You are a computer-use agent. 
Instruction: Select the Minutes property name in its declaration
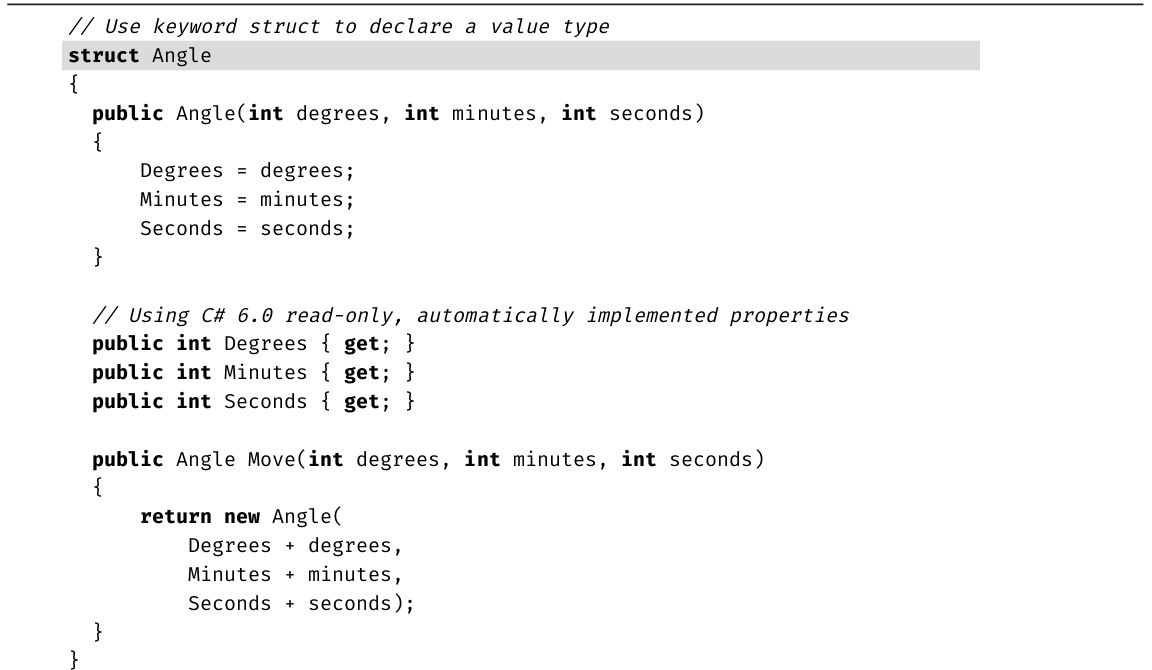pyautogui.click(x=265, y=373)
